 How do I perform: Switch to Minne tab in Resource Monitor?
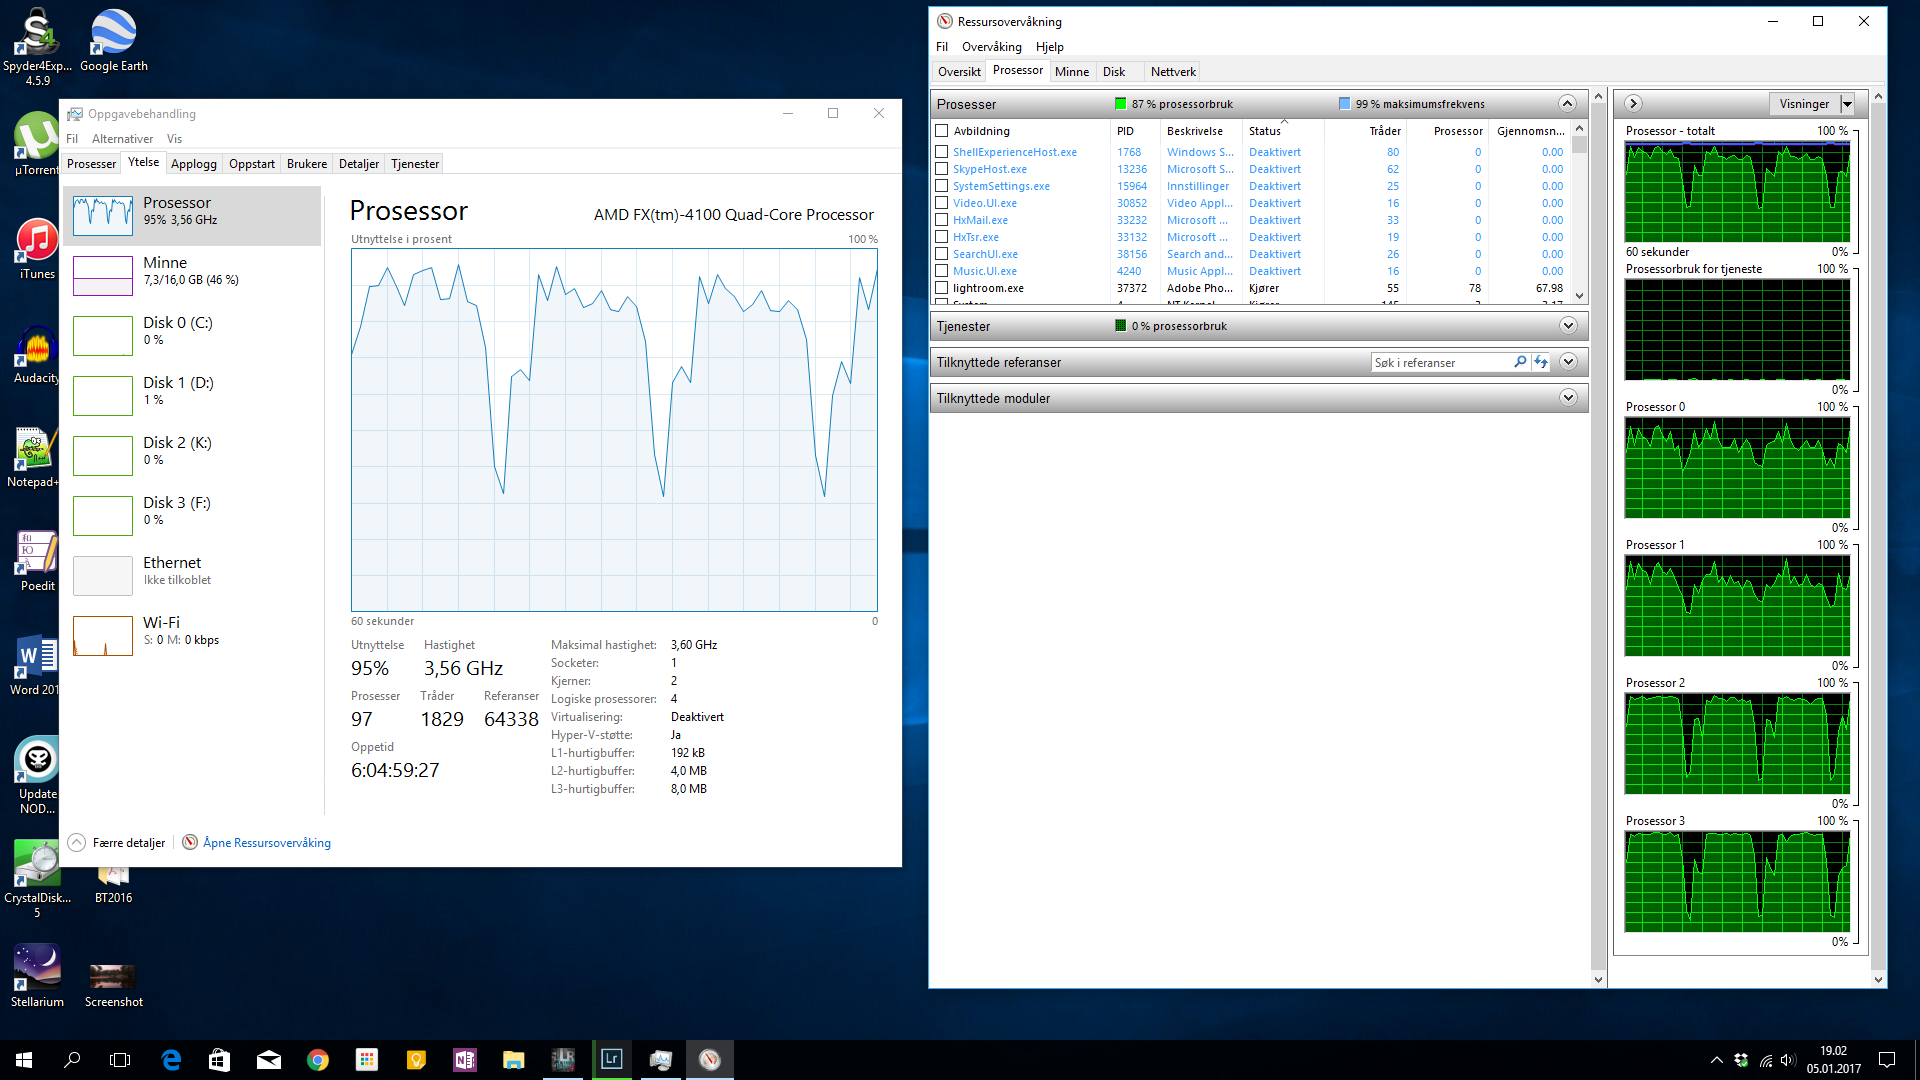pyautogui.click(x=1071, y=72)
